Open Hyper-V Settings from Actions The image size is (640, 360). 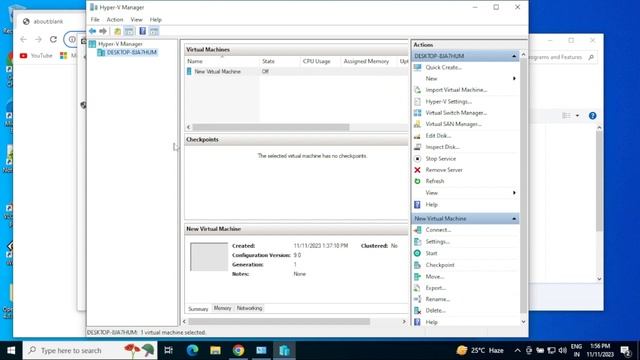click(448, 101)
